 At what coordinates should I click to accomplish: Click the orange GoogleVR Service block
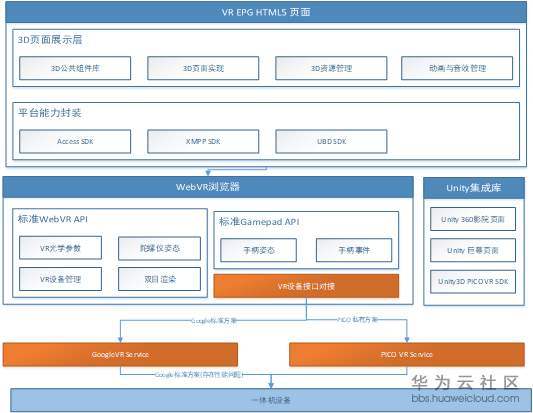coord(120,355)
